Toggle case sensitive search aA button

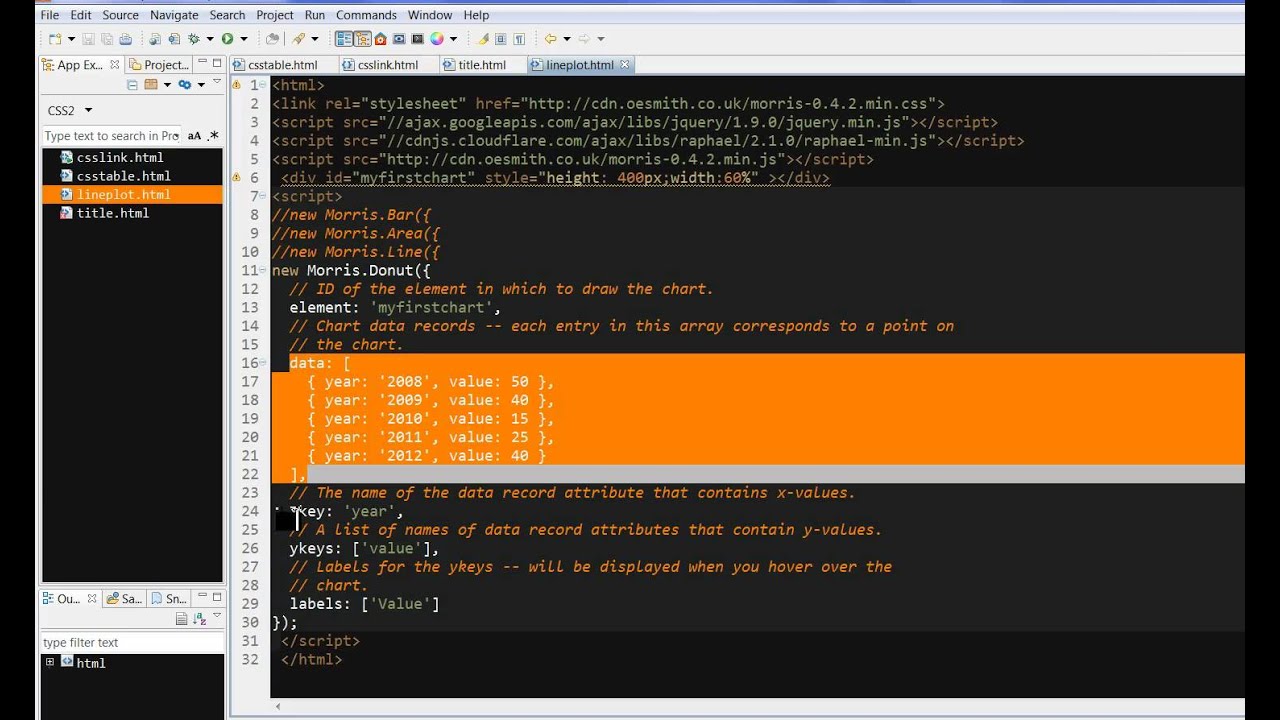[x=194, y=136]
